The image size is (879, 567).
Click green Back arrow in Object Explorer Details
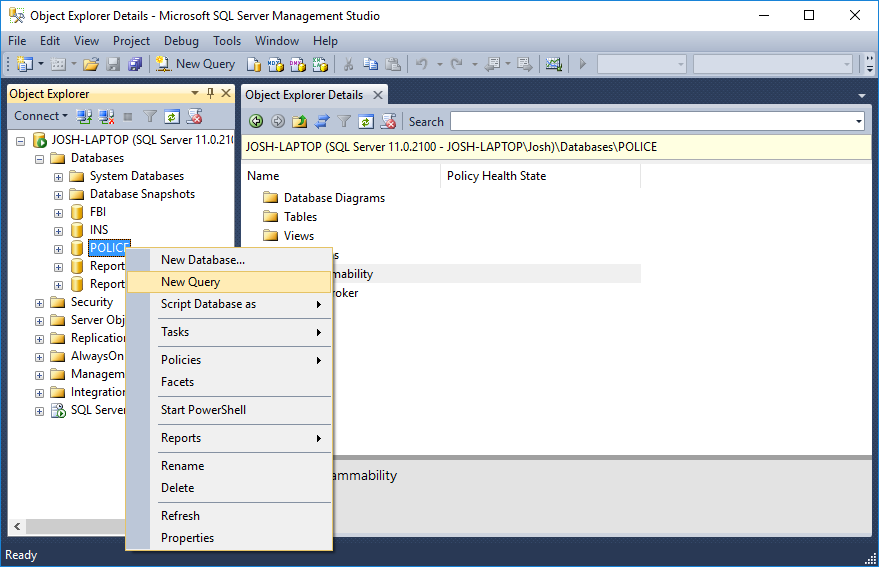click(x=256, y=122)
